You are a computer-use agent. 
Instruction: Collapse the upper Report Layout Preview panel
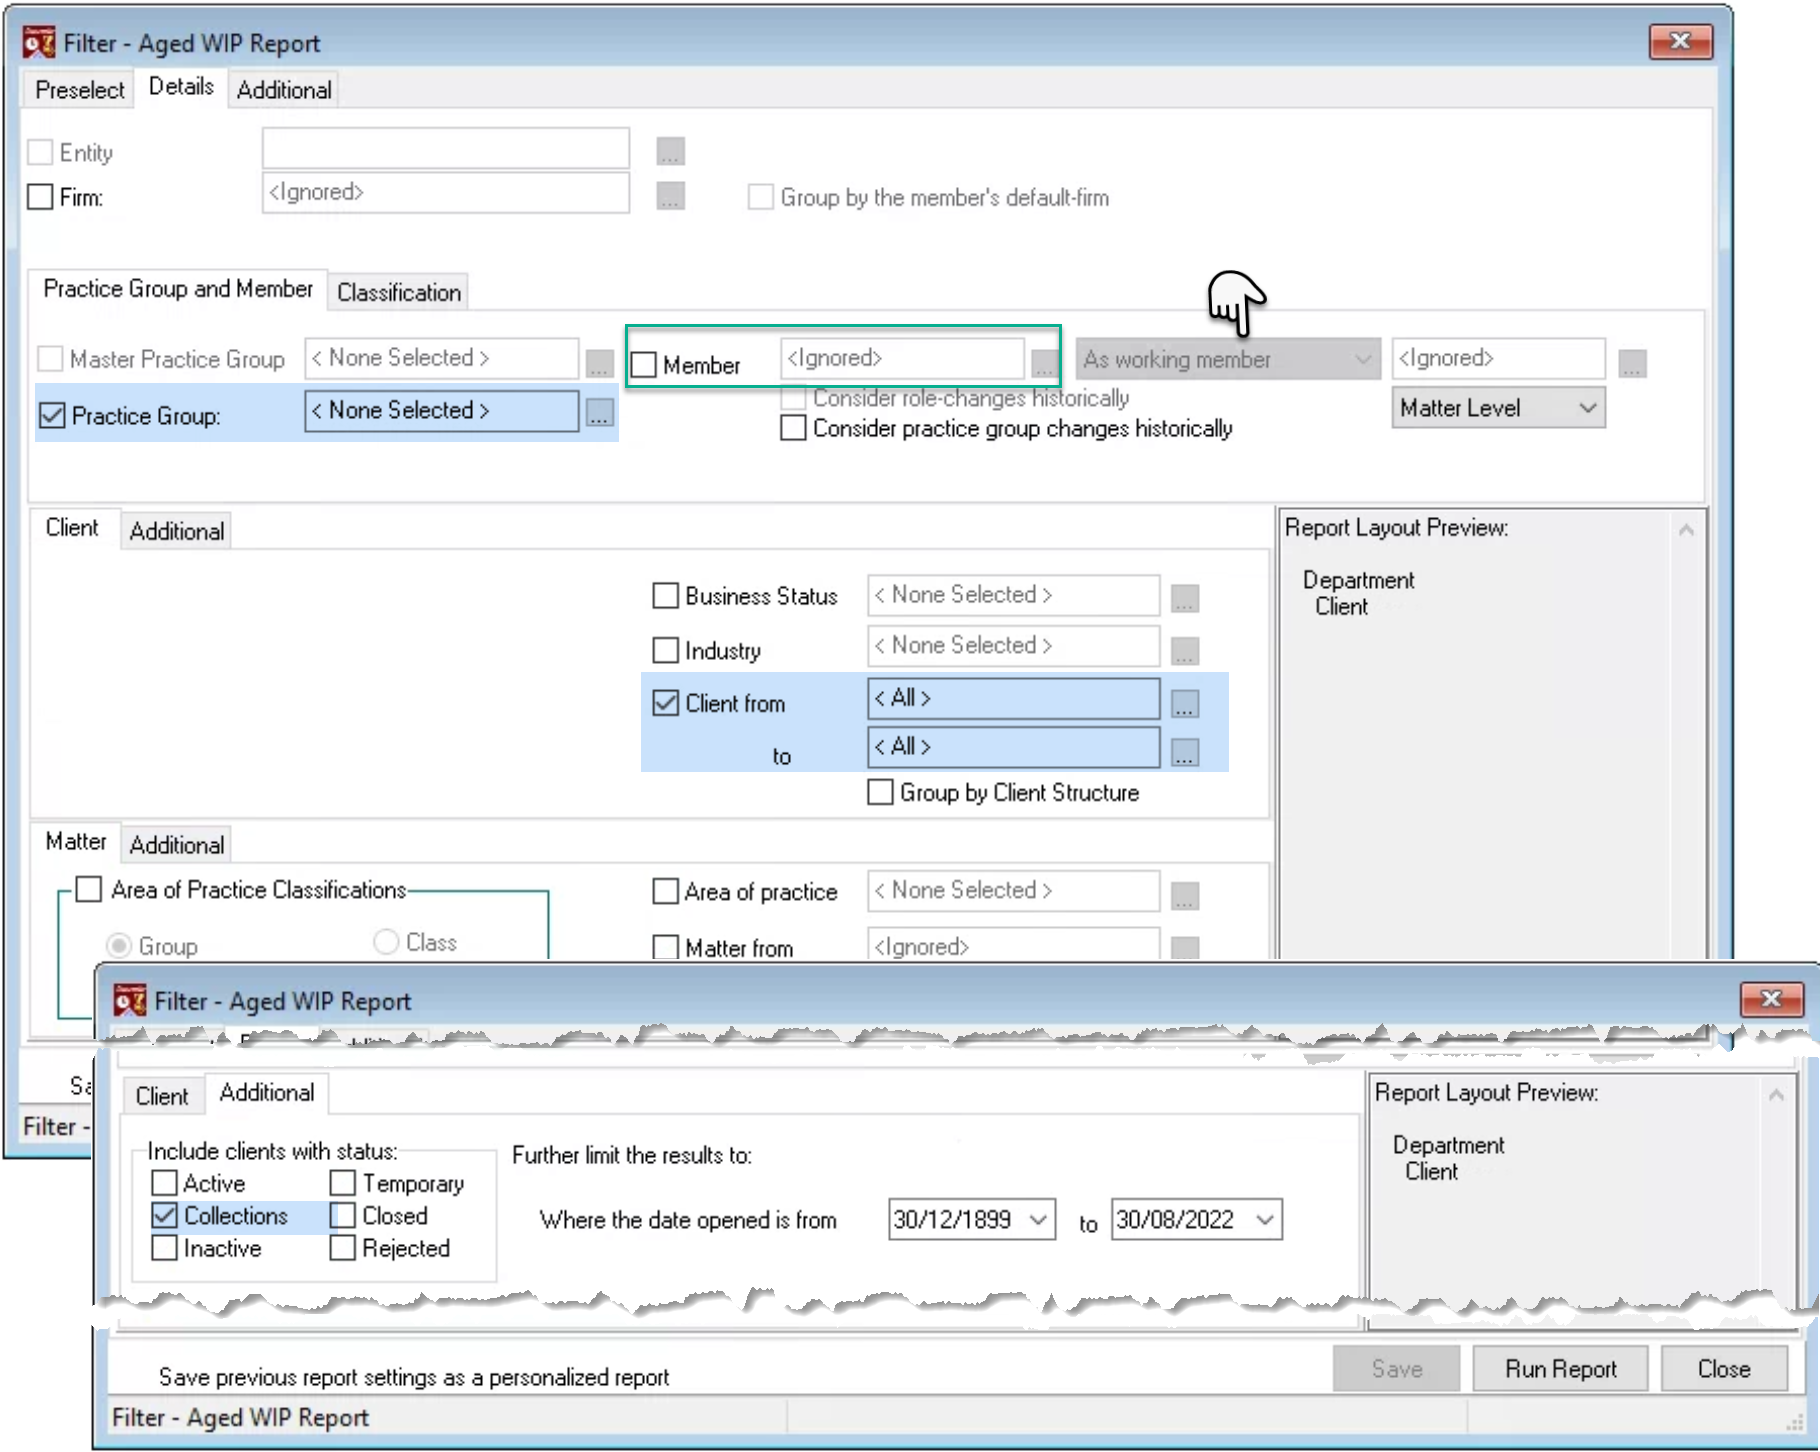[x=1686, y=529]
